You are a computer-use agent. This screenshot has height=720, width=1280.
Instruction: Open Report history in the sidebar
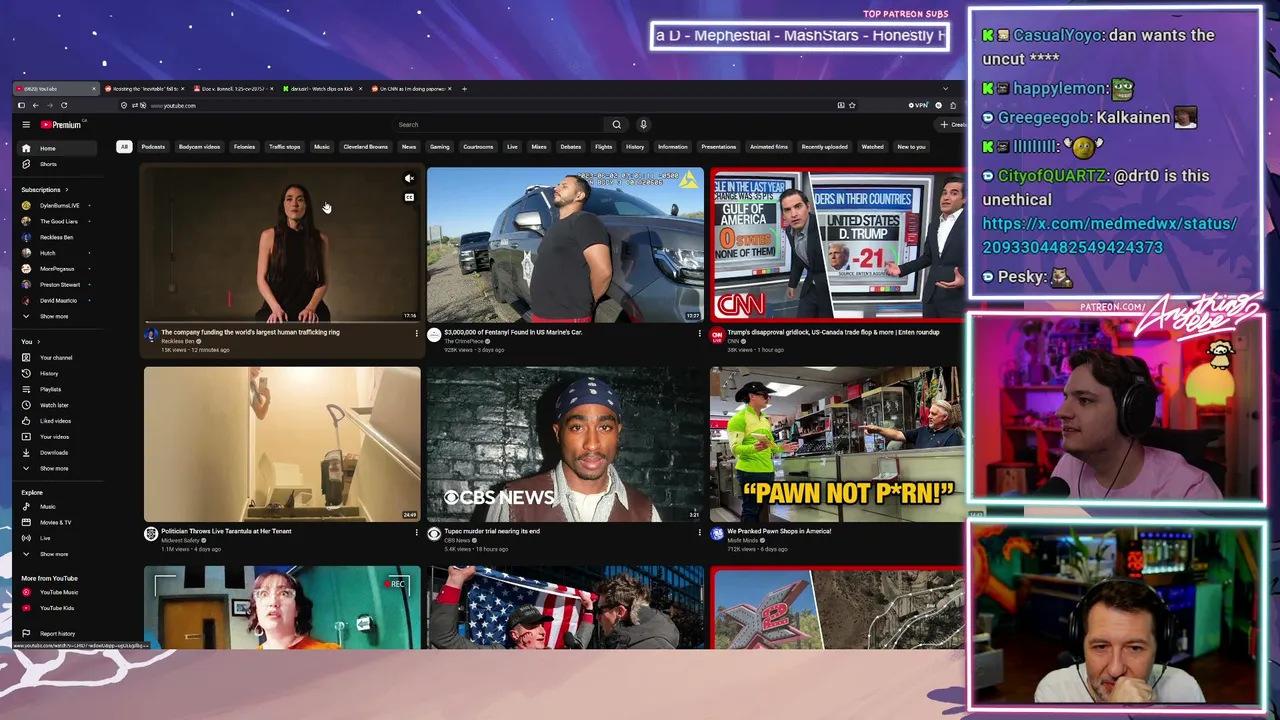[56, 634]
